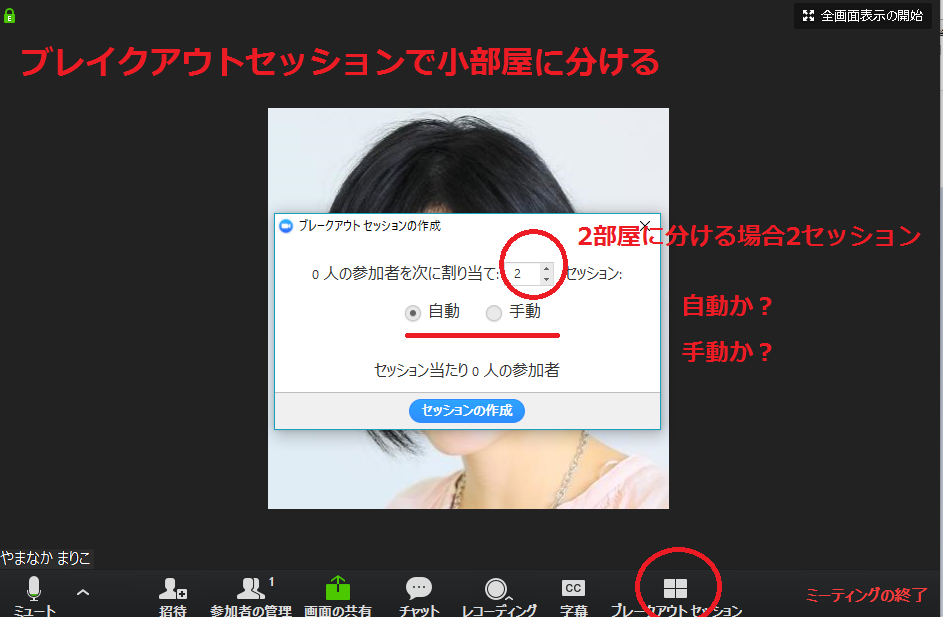Close the ブレークアウトセッションの作成 dialog
Image resolution: width=943 pixels, height=617 pixels.
click(x=645, y=226)
